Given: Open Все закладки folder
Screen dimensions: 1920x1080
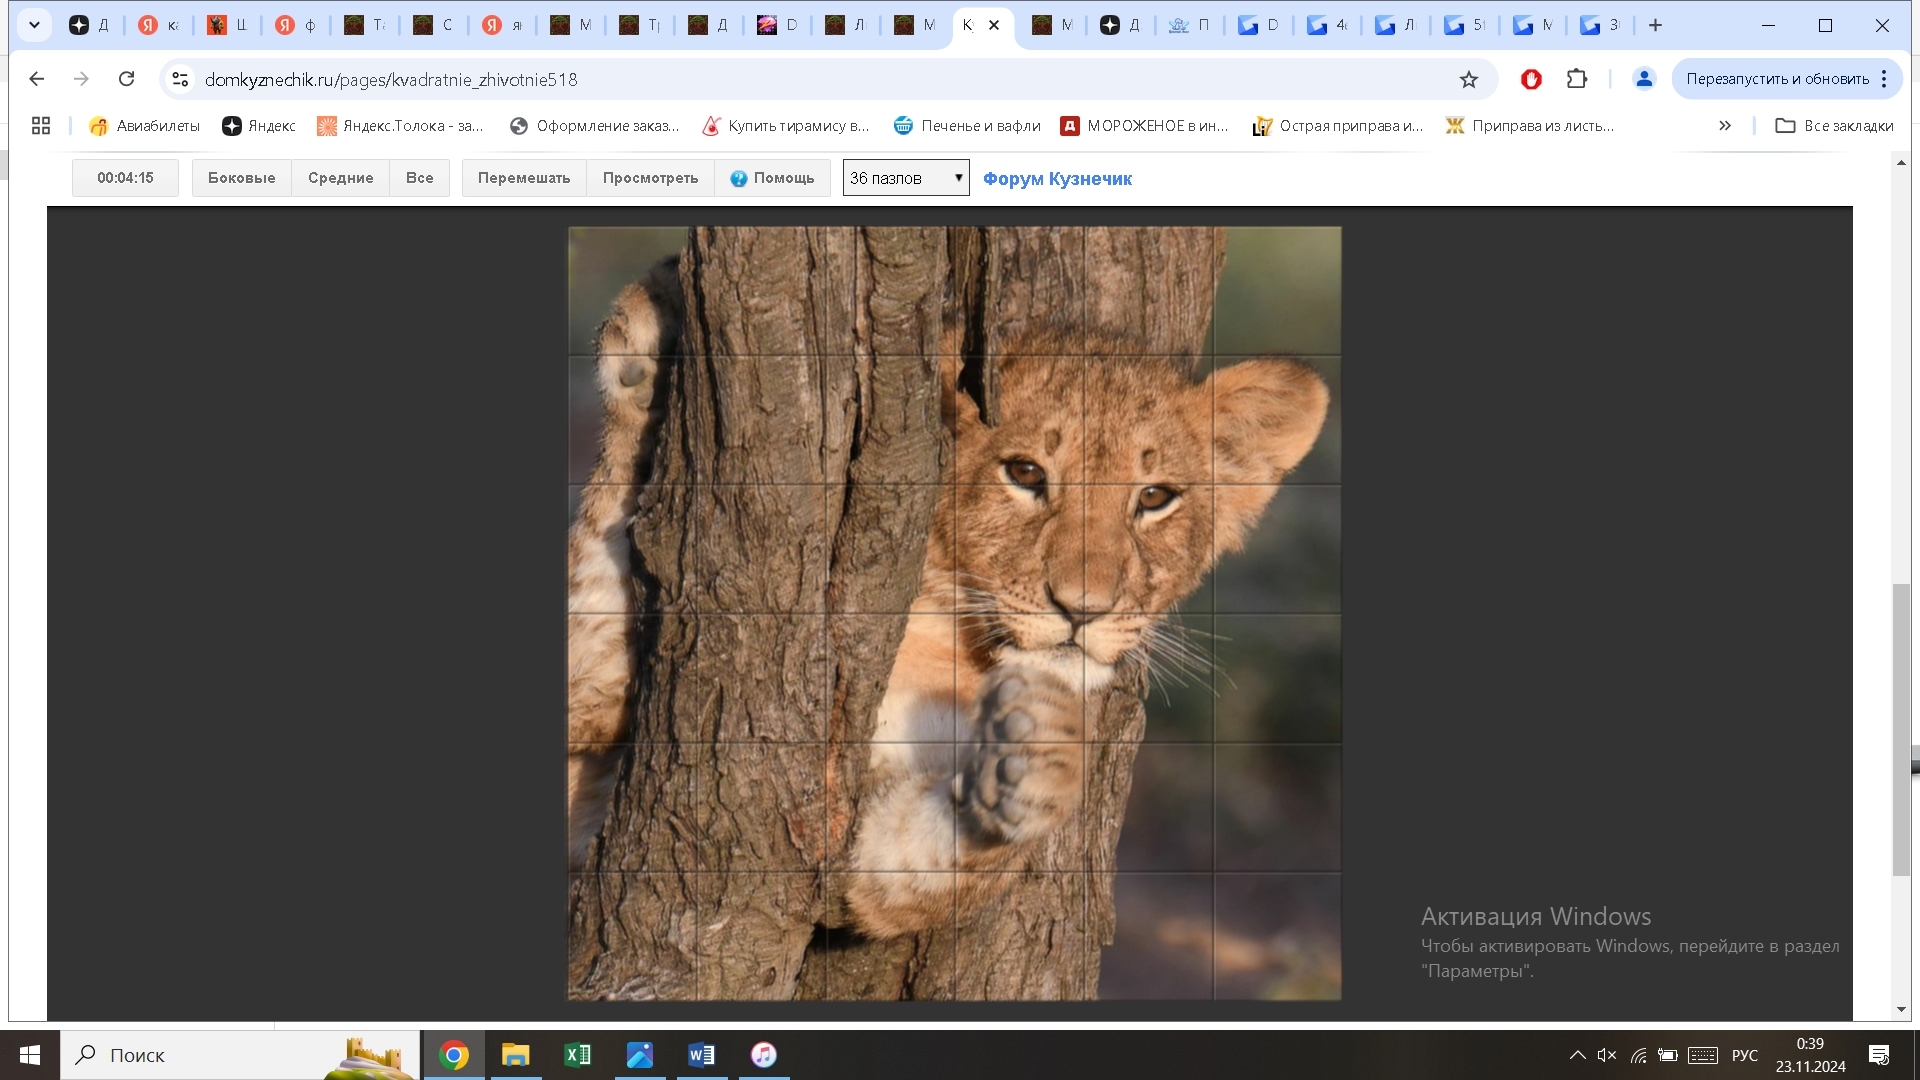Looking at the screenshot, I should 1834,126.
